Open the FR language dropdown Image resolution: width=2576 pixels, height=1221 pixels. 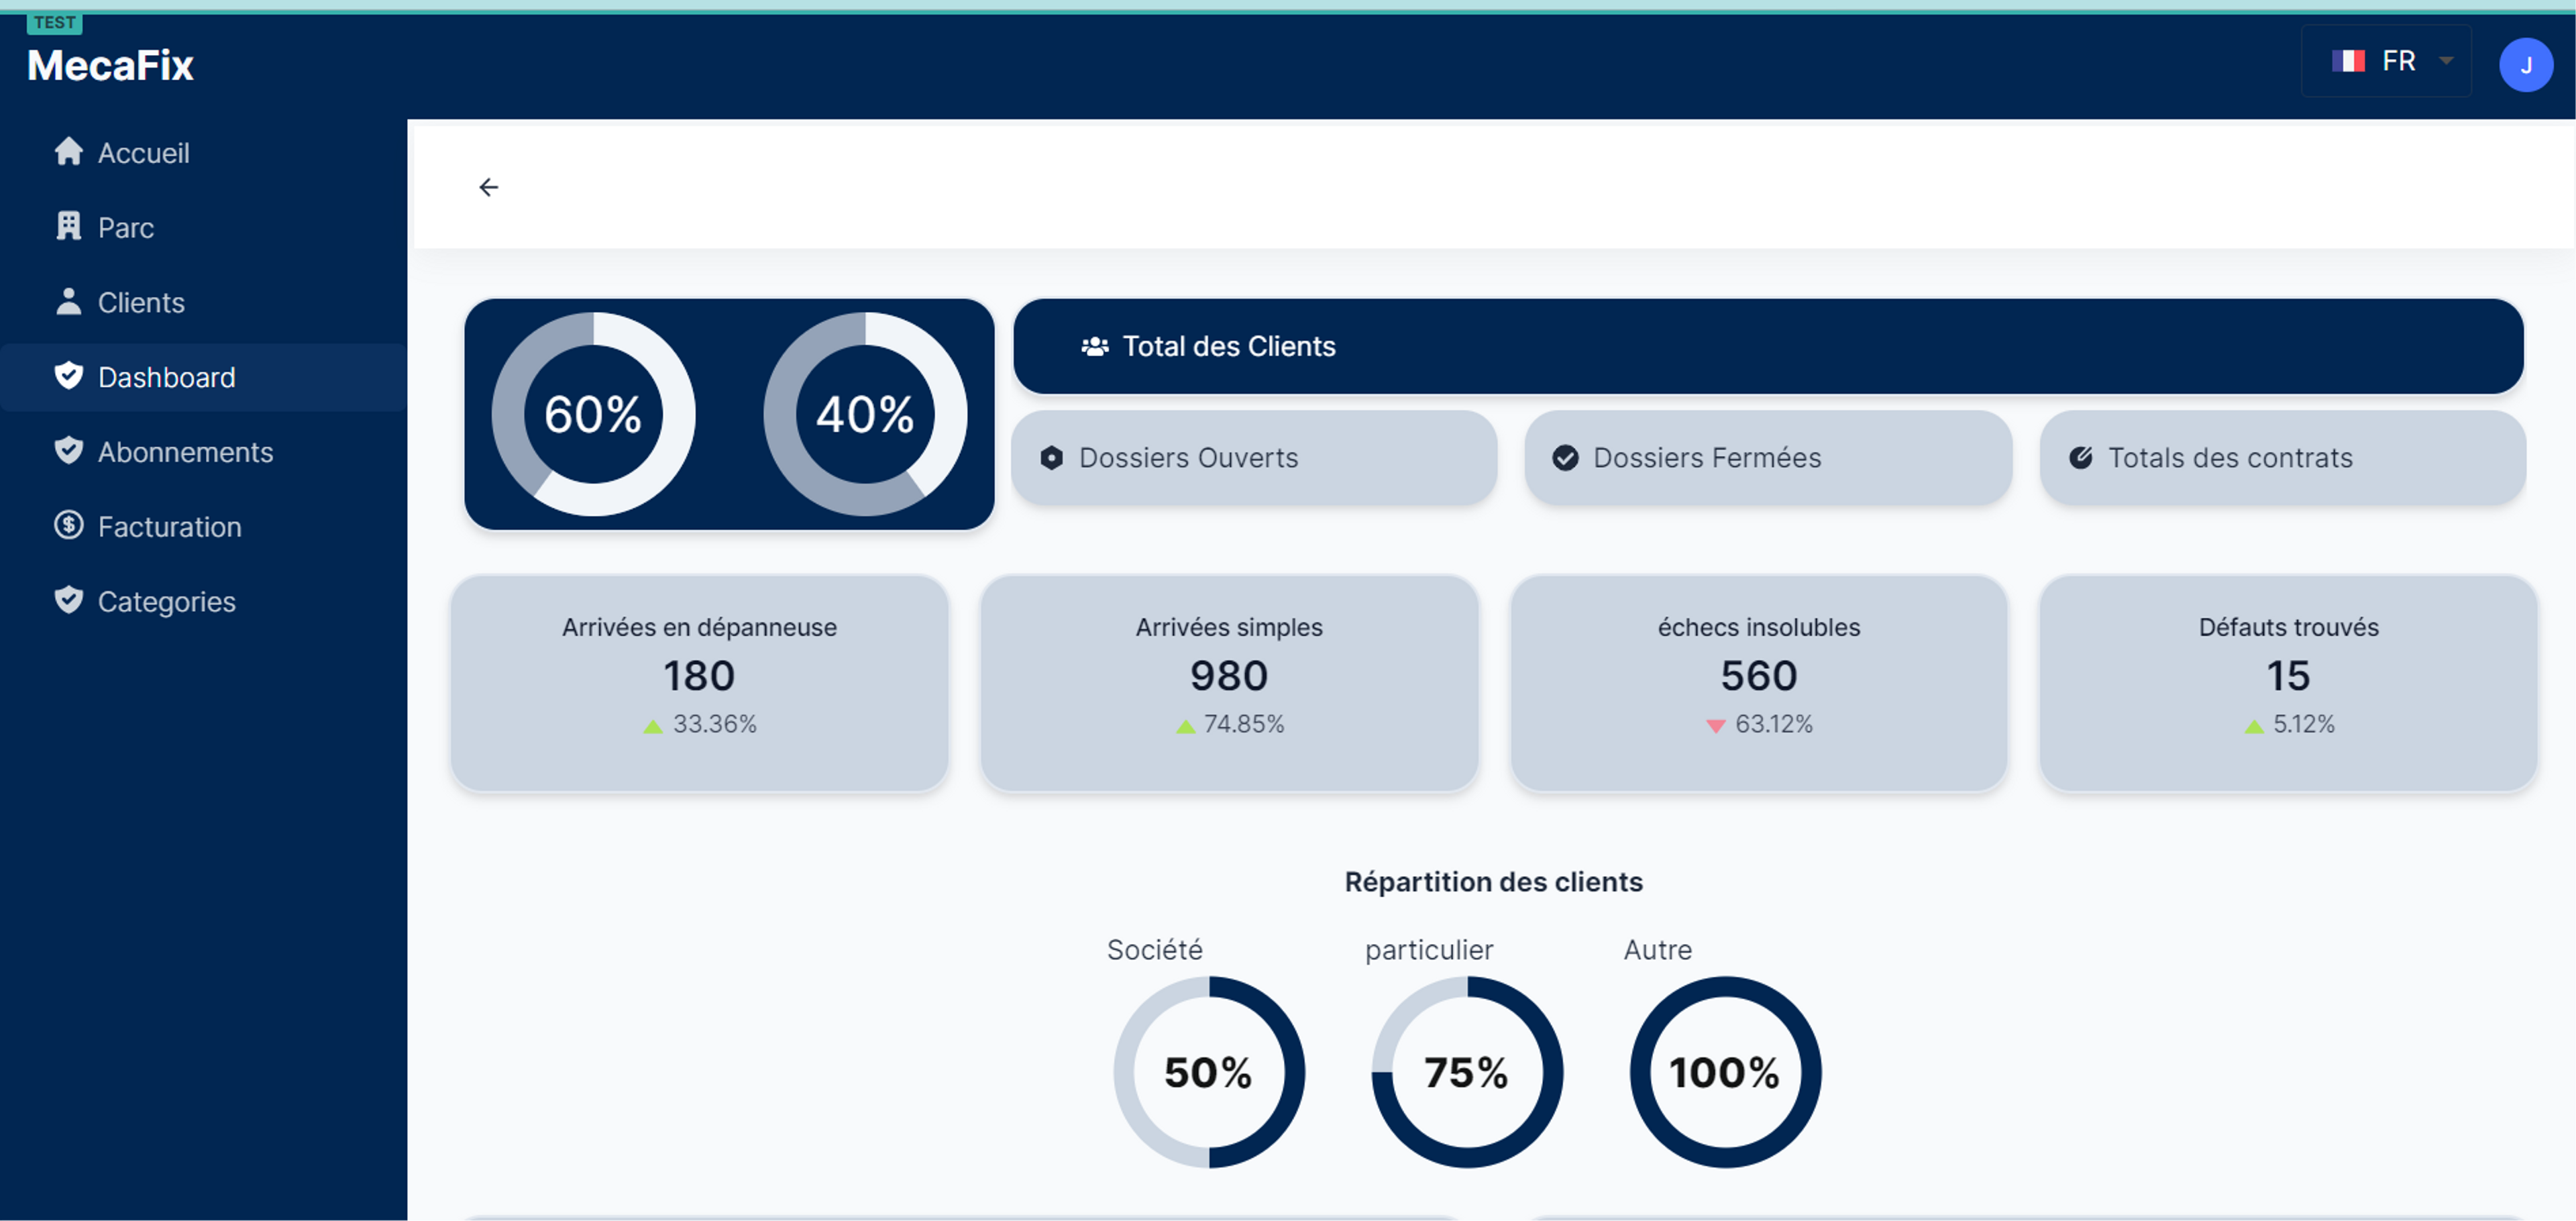(2386, 61)
